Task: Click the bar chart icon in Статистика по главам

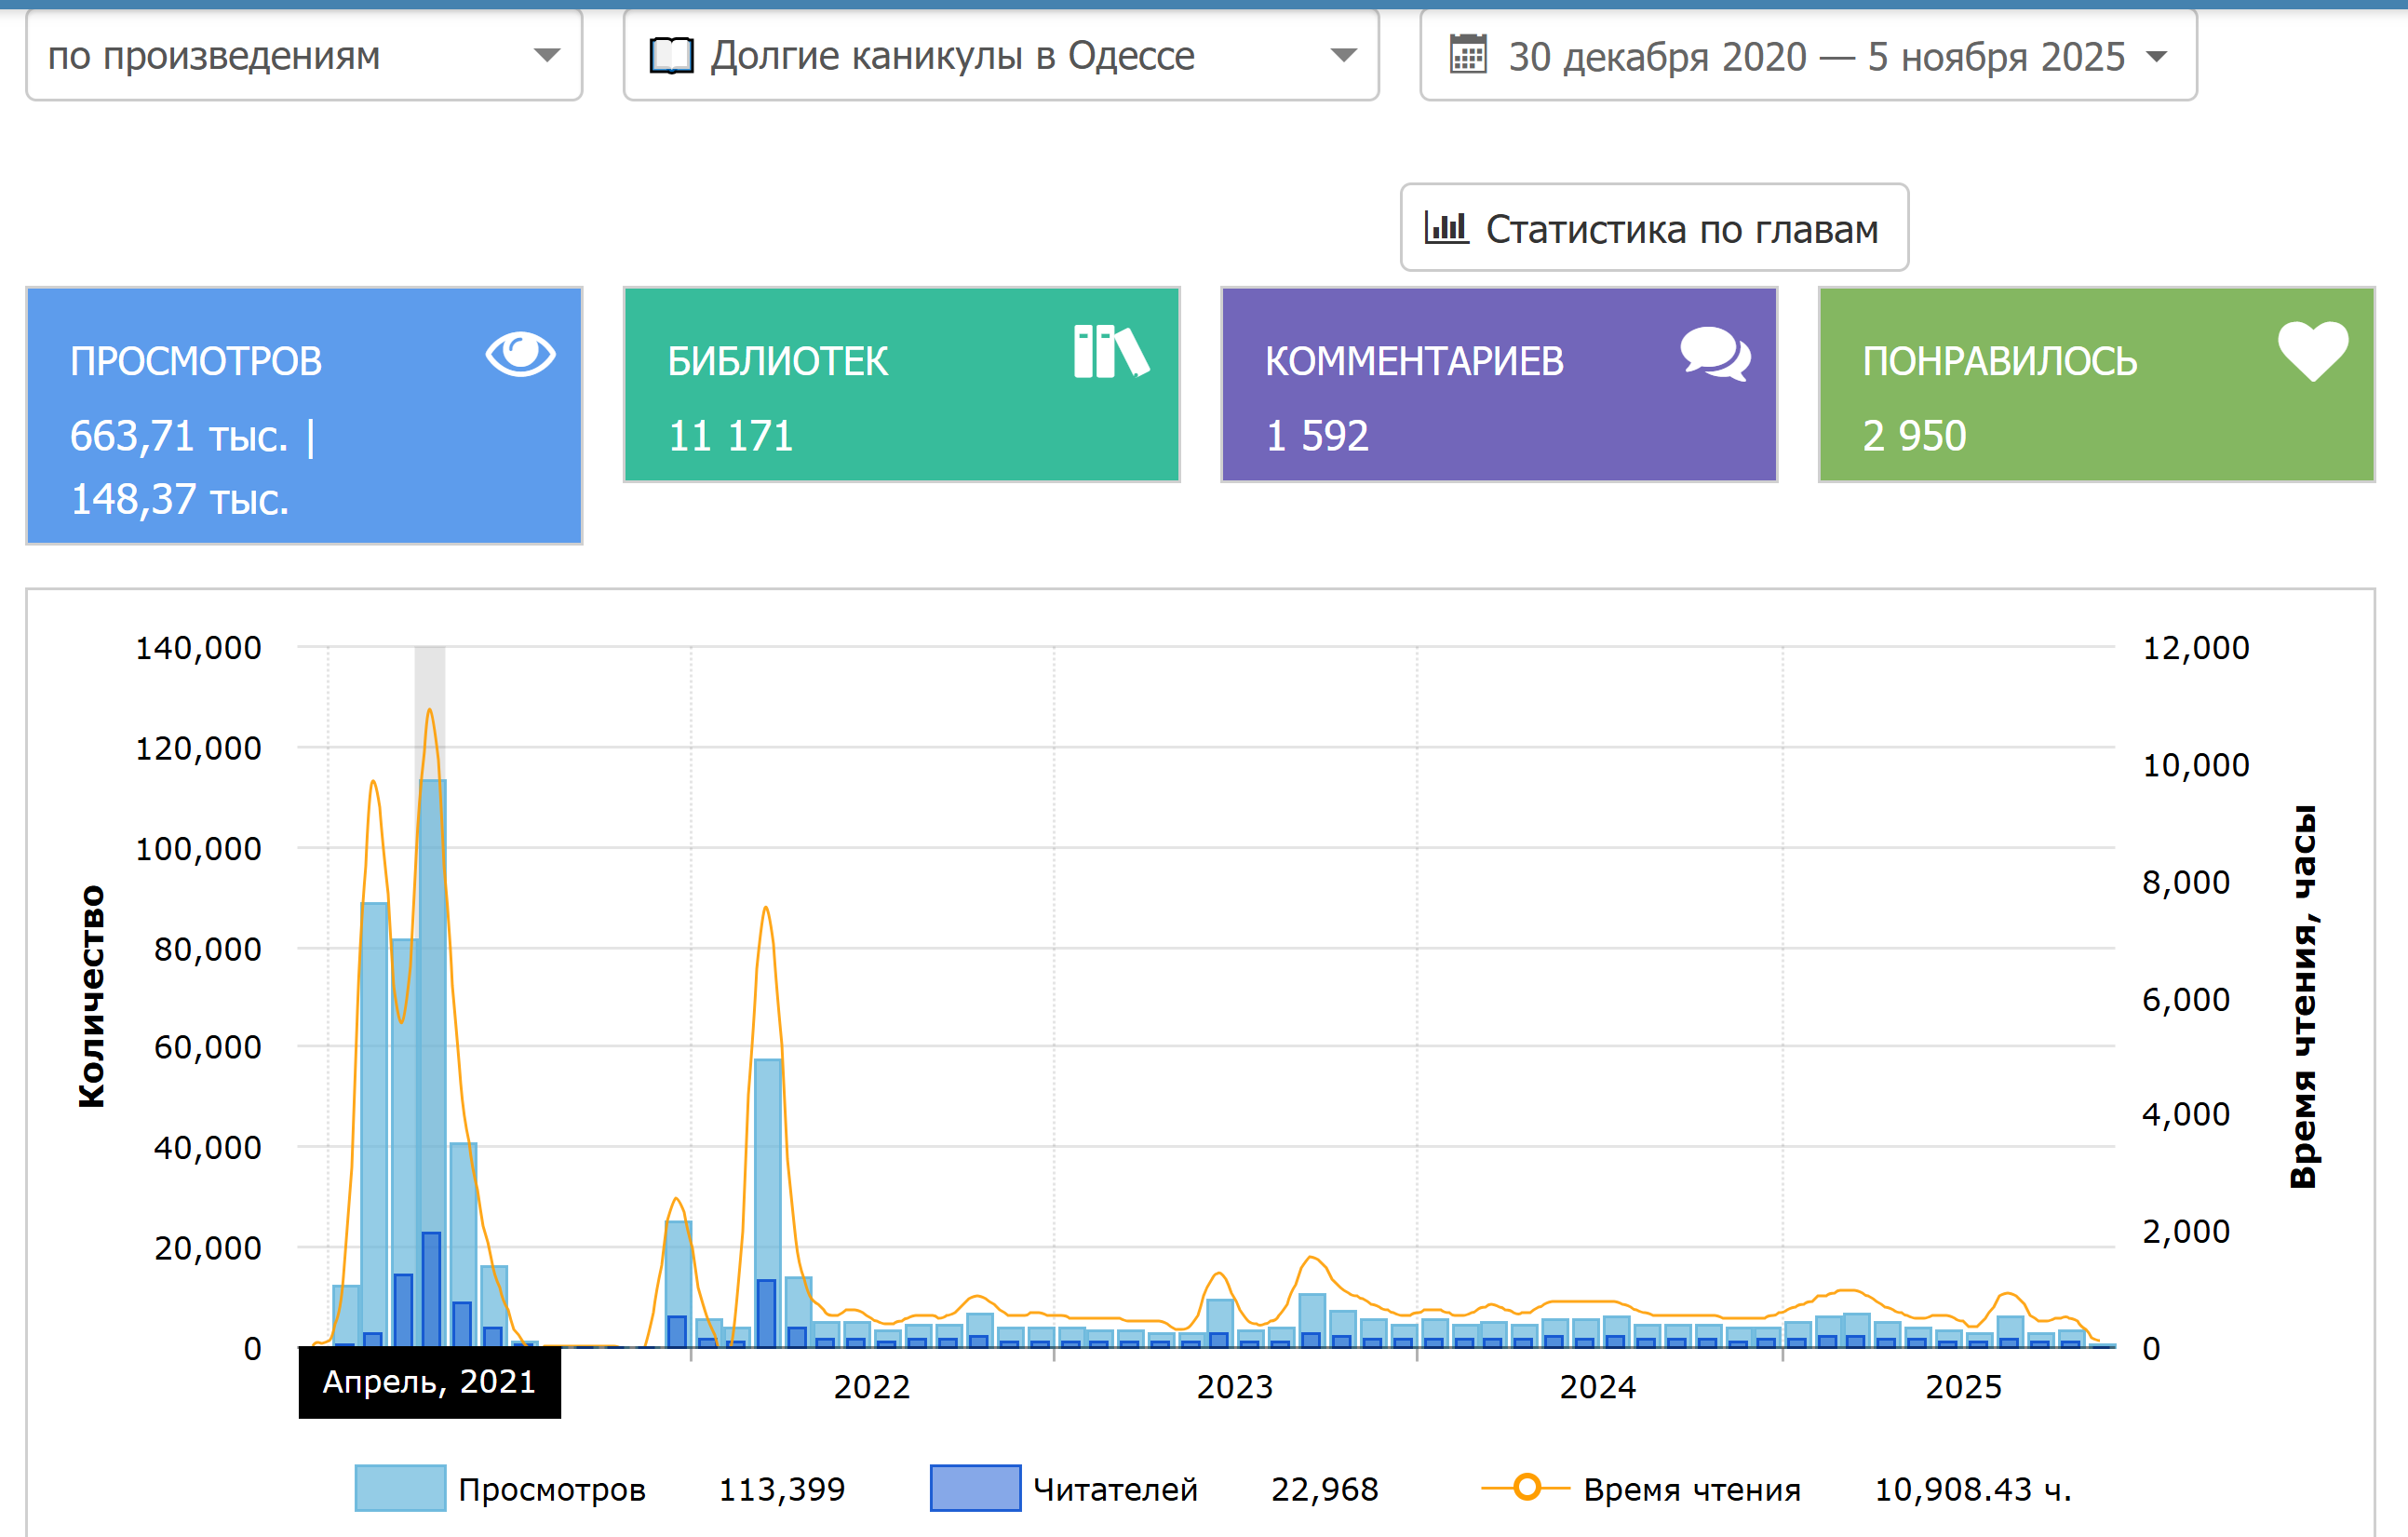Action: [1446, 228]
